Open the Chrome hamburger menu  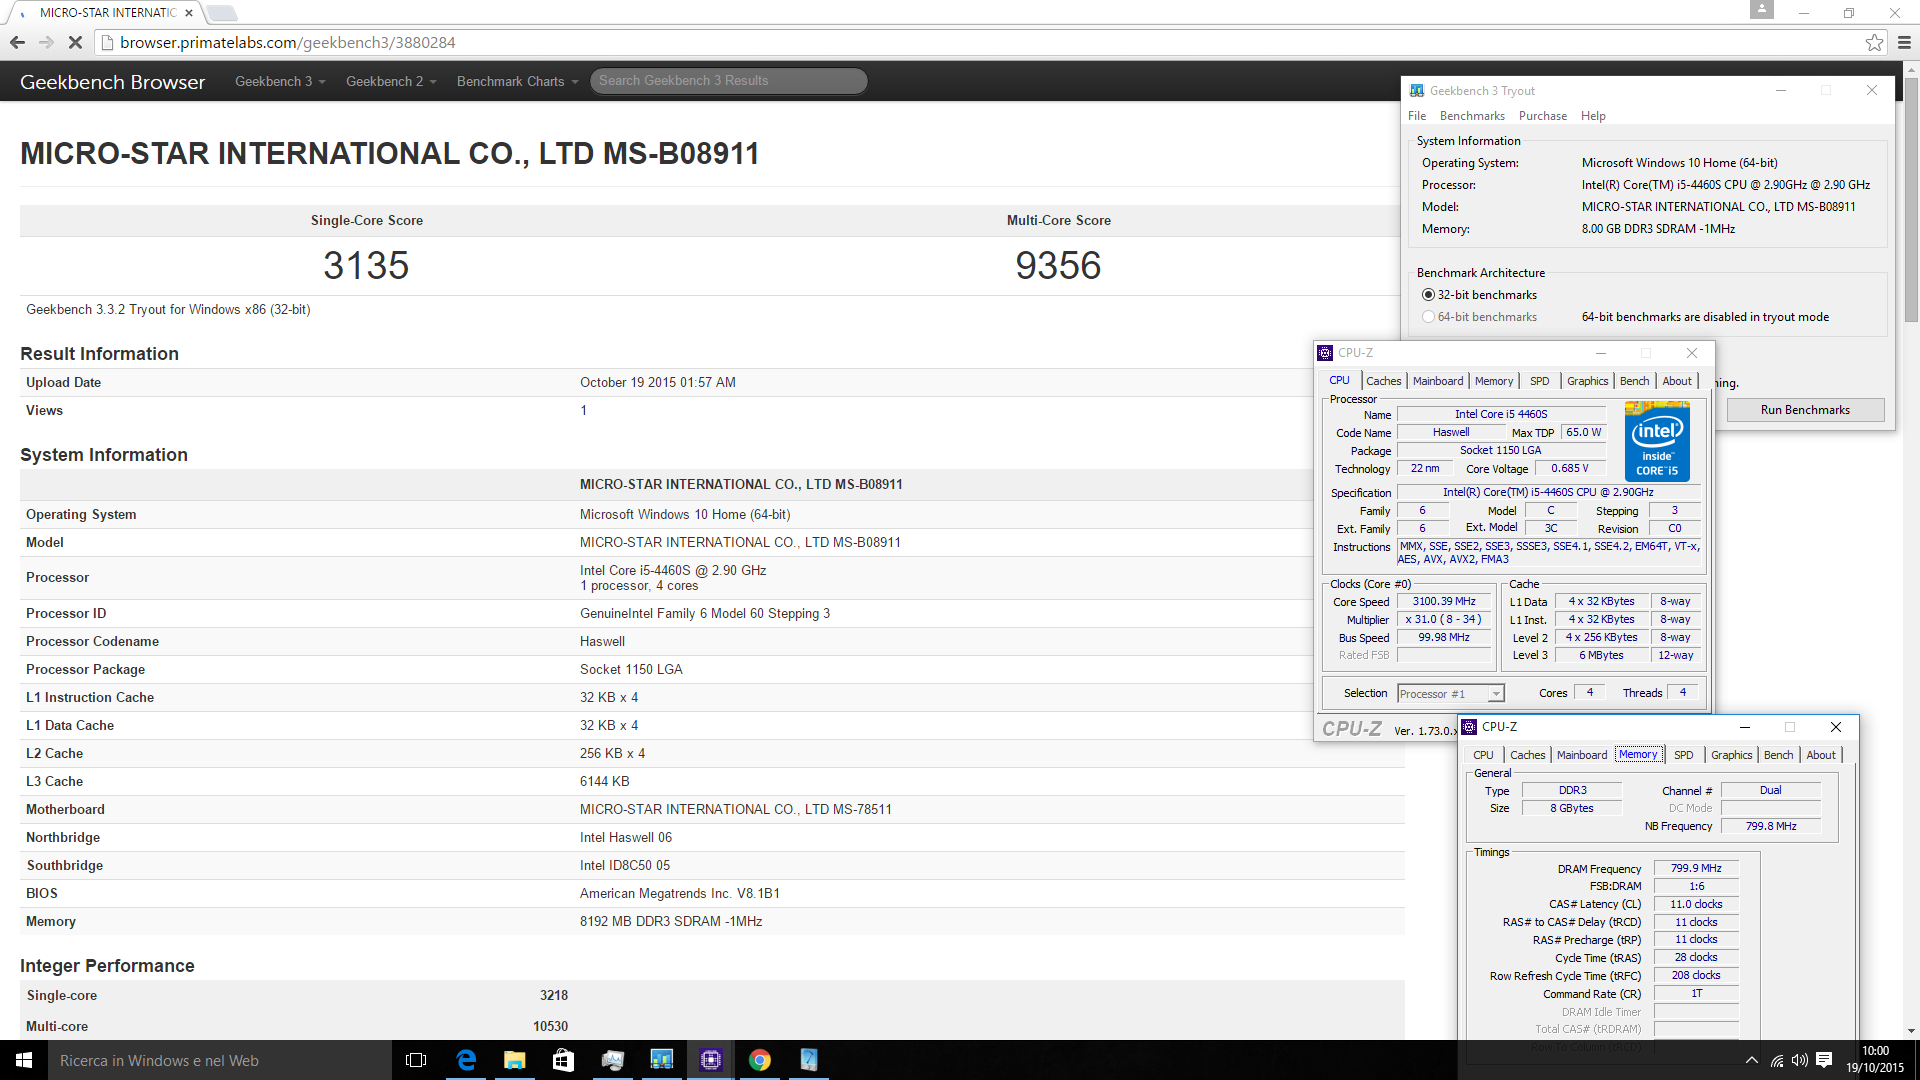point(1904,42)
